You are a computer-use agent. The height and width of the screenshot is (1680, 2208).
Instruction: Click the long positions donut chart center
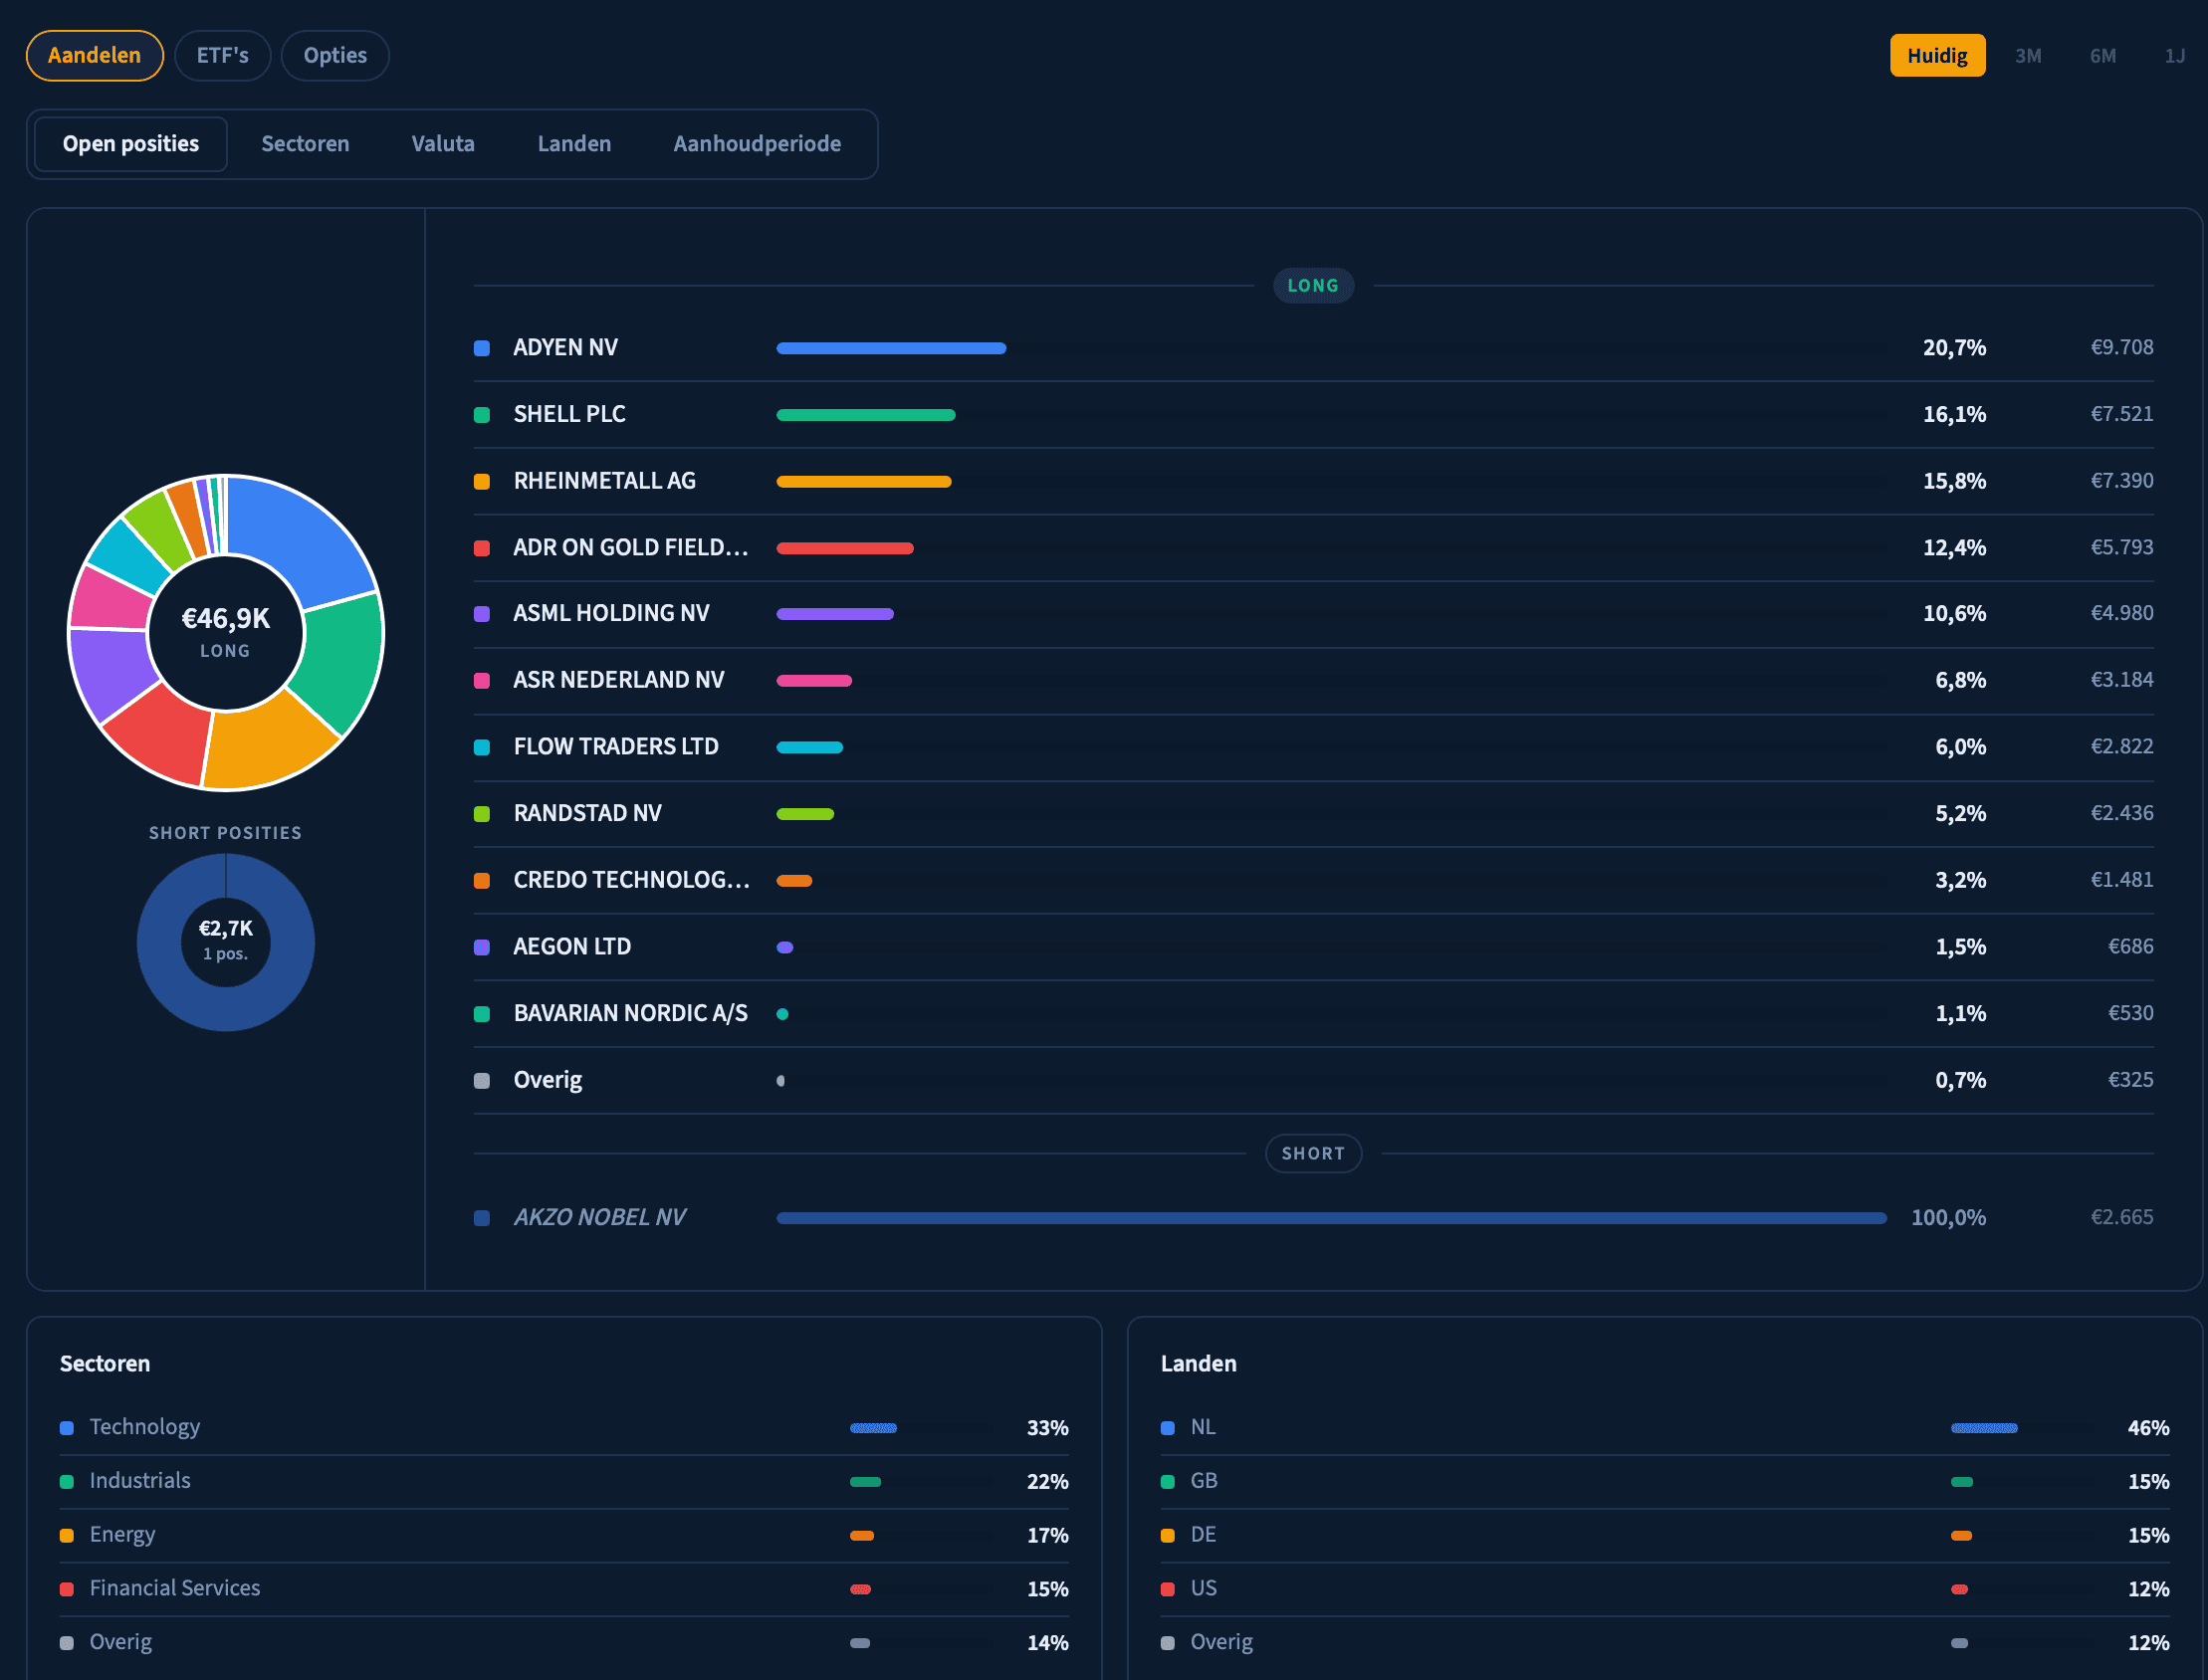tap(226, 632)
